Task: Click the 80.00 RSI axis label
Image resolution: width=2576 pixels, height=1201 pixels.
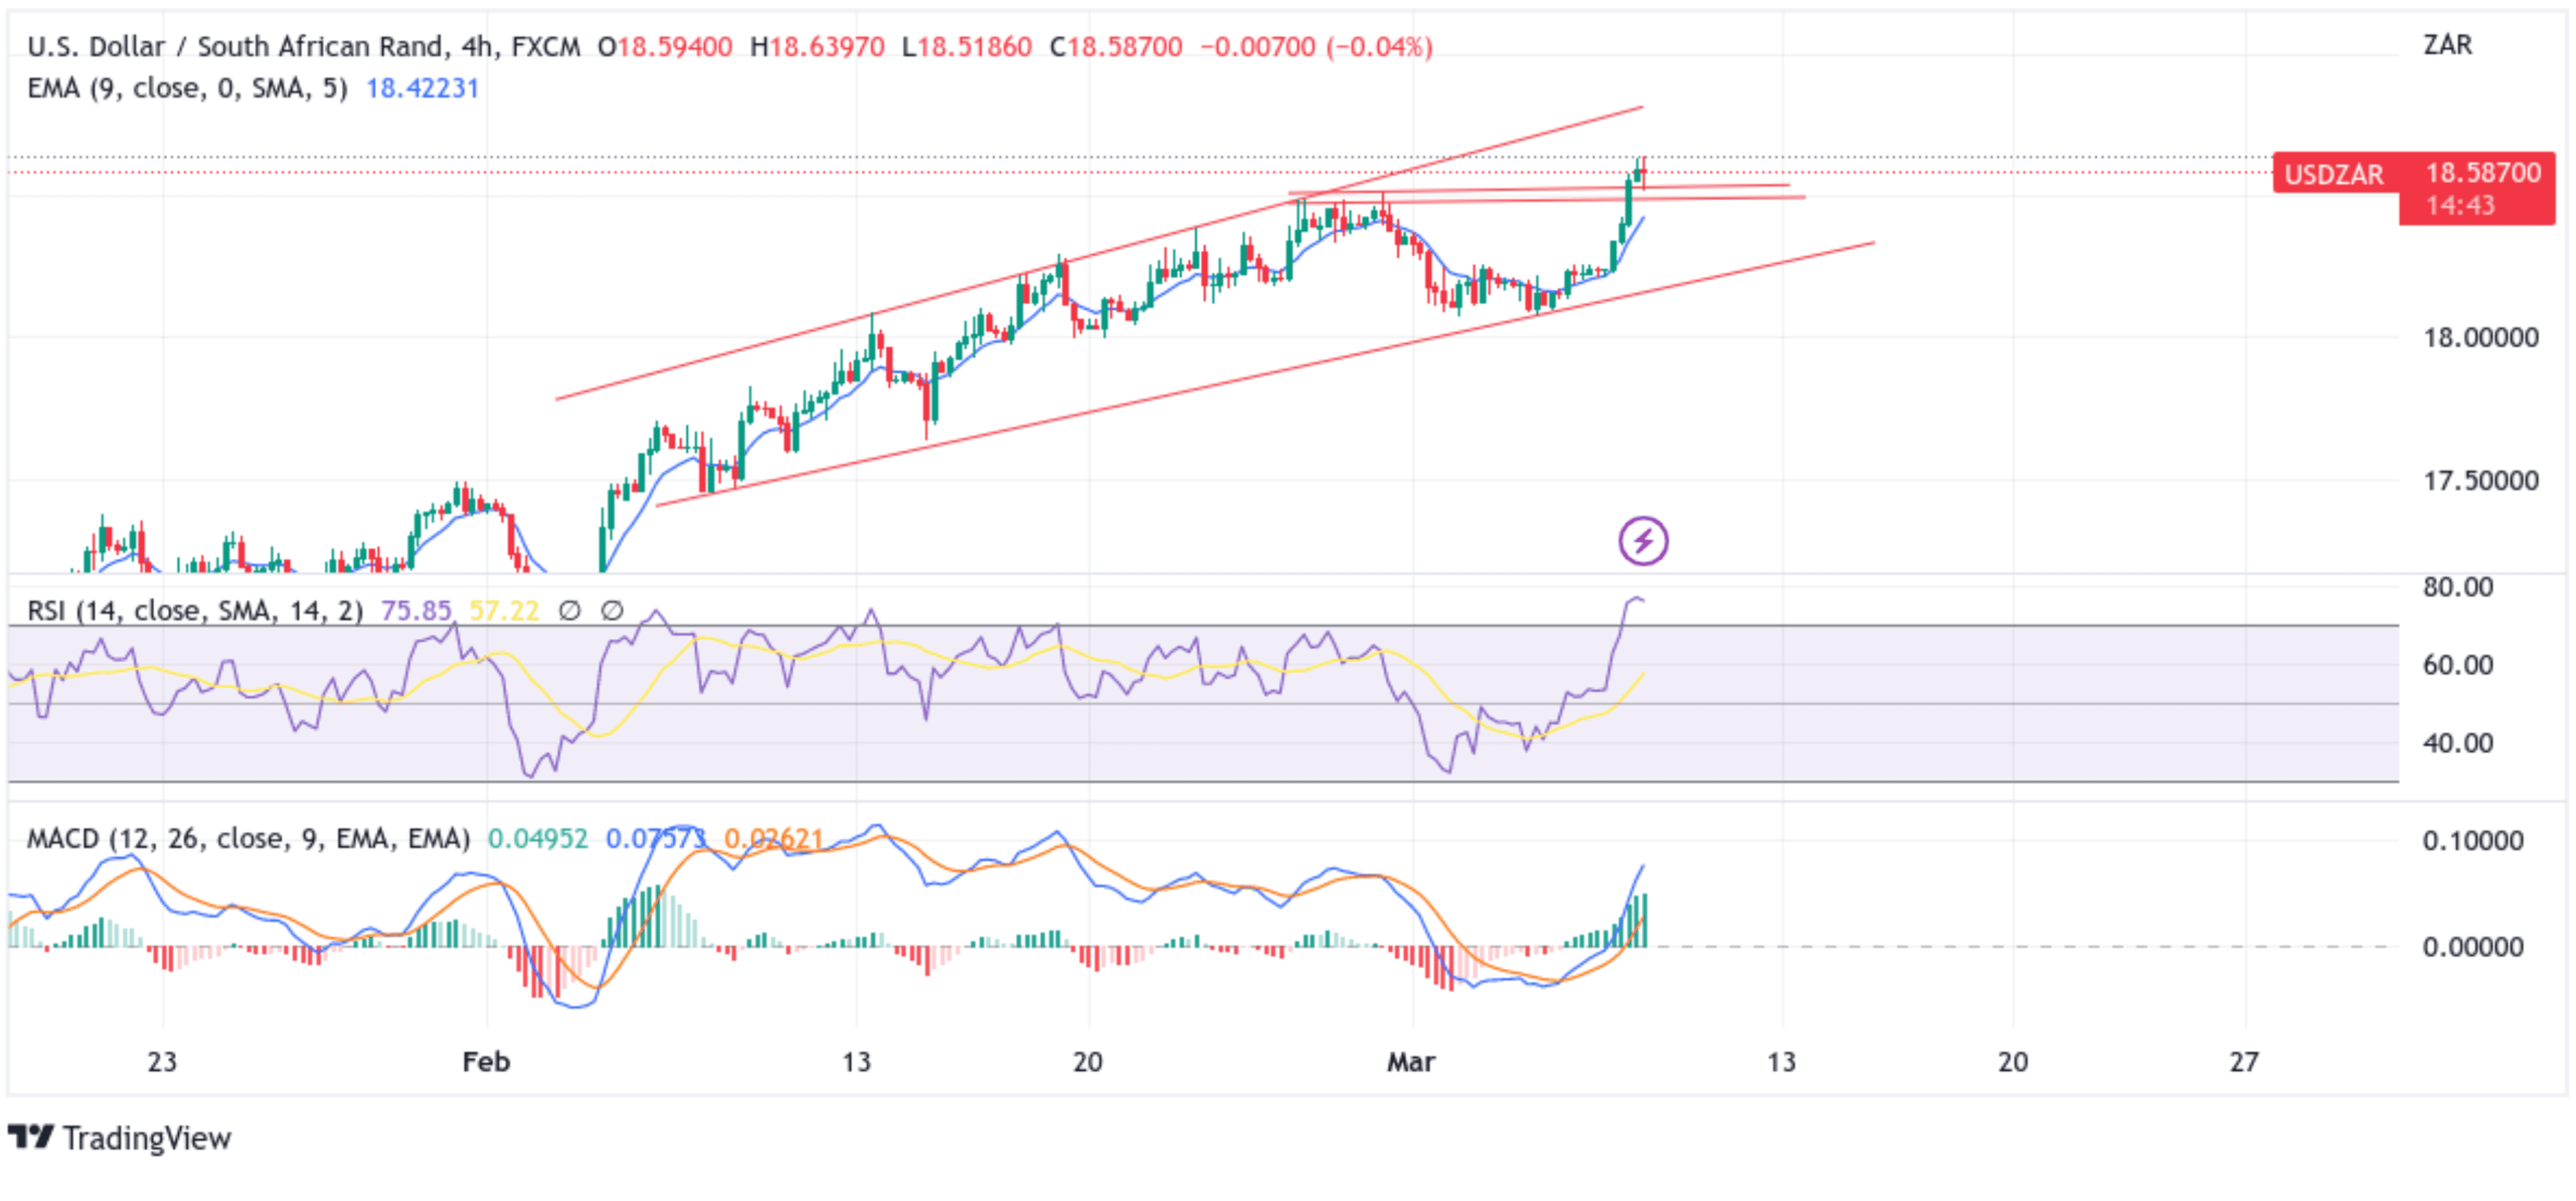Action: click(x=2458, y=587)
